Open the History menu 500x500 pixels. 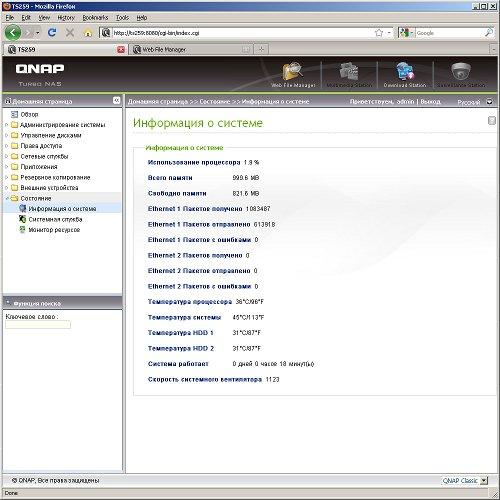(x=66, y=18)
